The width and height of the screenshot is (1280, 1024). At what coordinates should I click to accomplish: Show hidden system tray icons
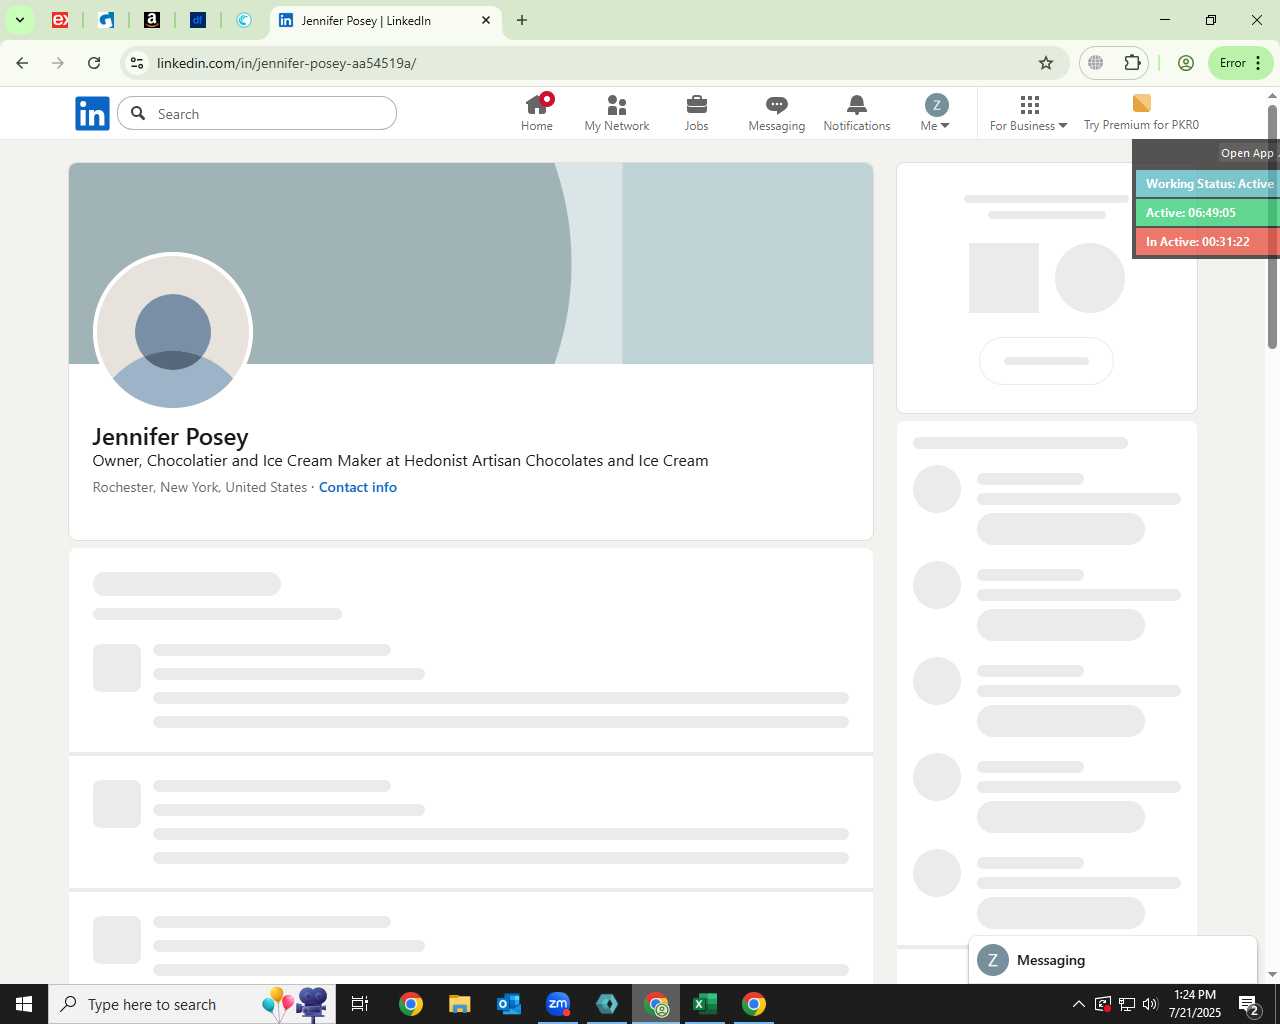tap(1078, 1004)
